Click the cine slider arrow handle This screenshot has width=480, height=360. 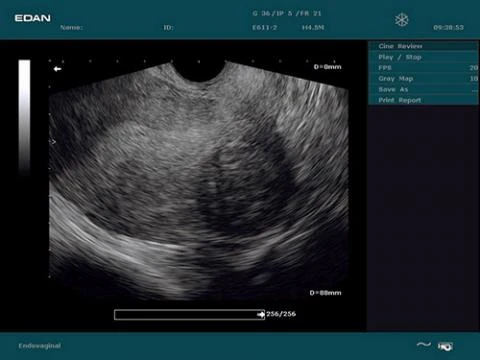point(261,314)
